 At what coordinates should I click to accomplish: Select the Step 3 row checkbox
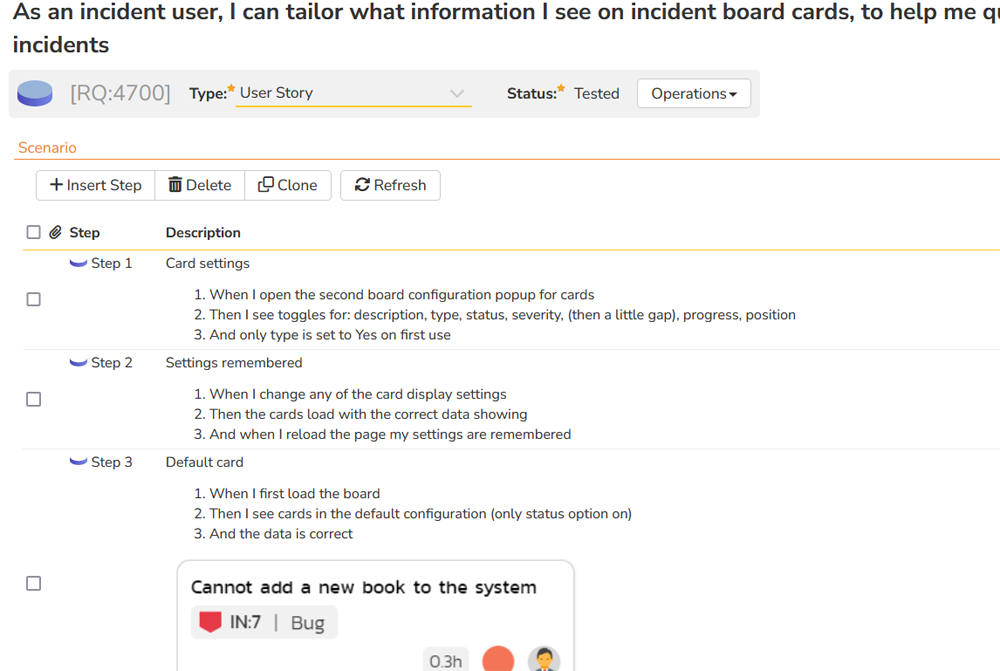pos(33,583)
